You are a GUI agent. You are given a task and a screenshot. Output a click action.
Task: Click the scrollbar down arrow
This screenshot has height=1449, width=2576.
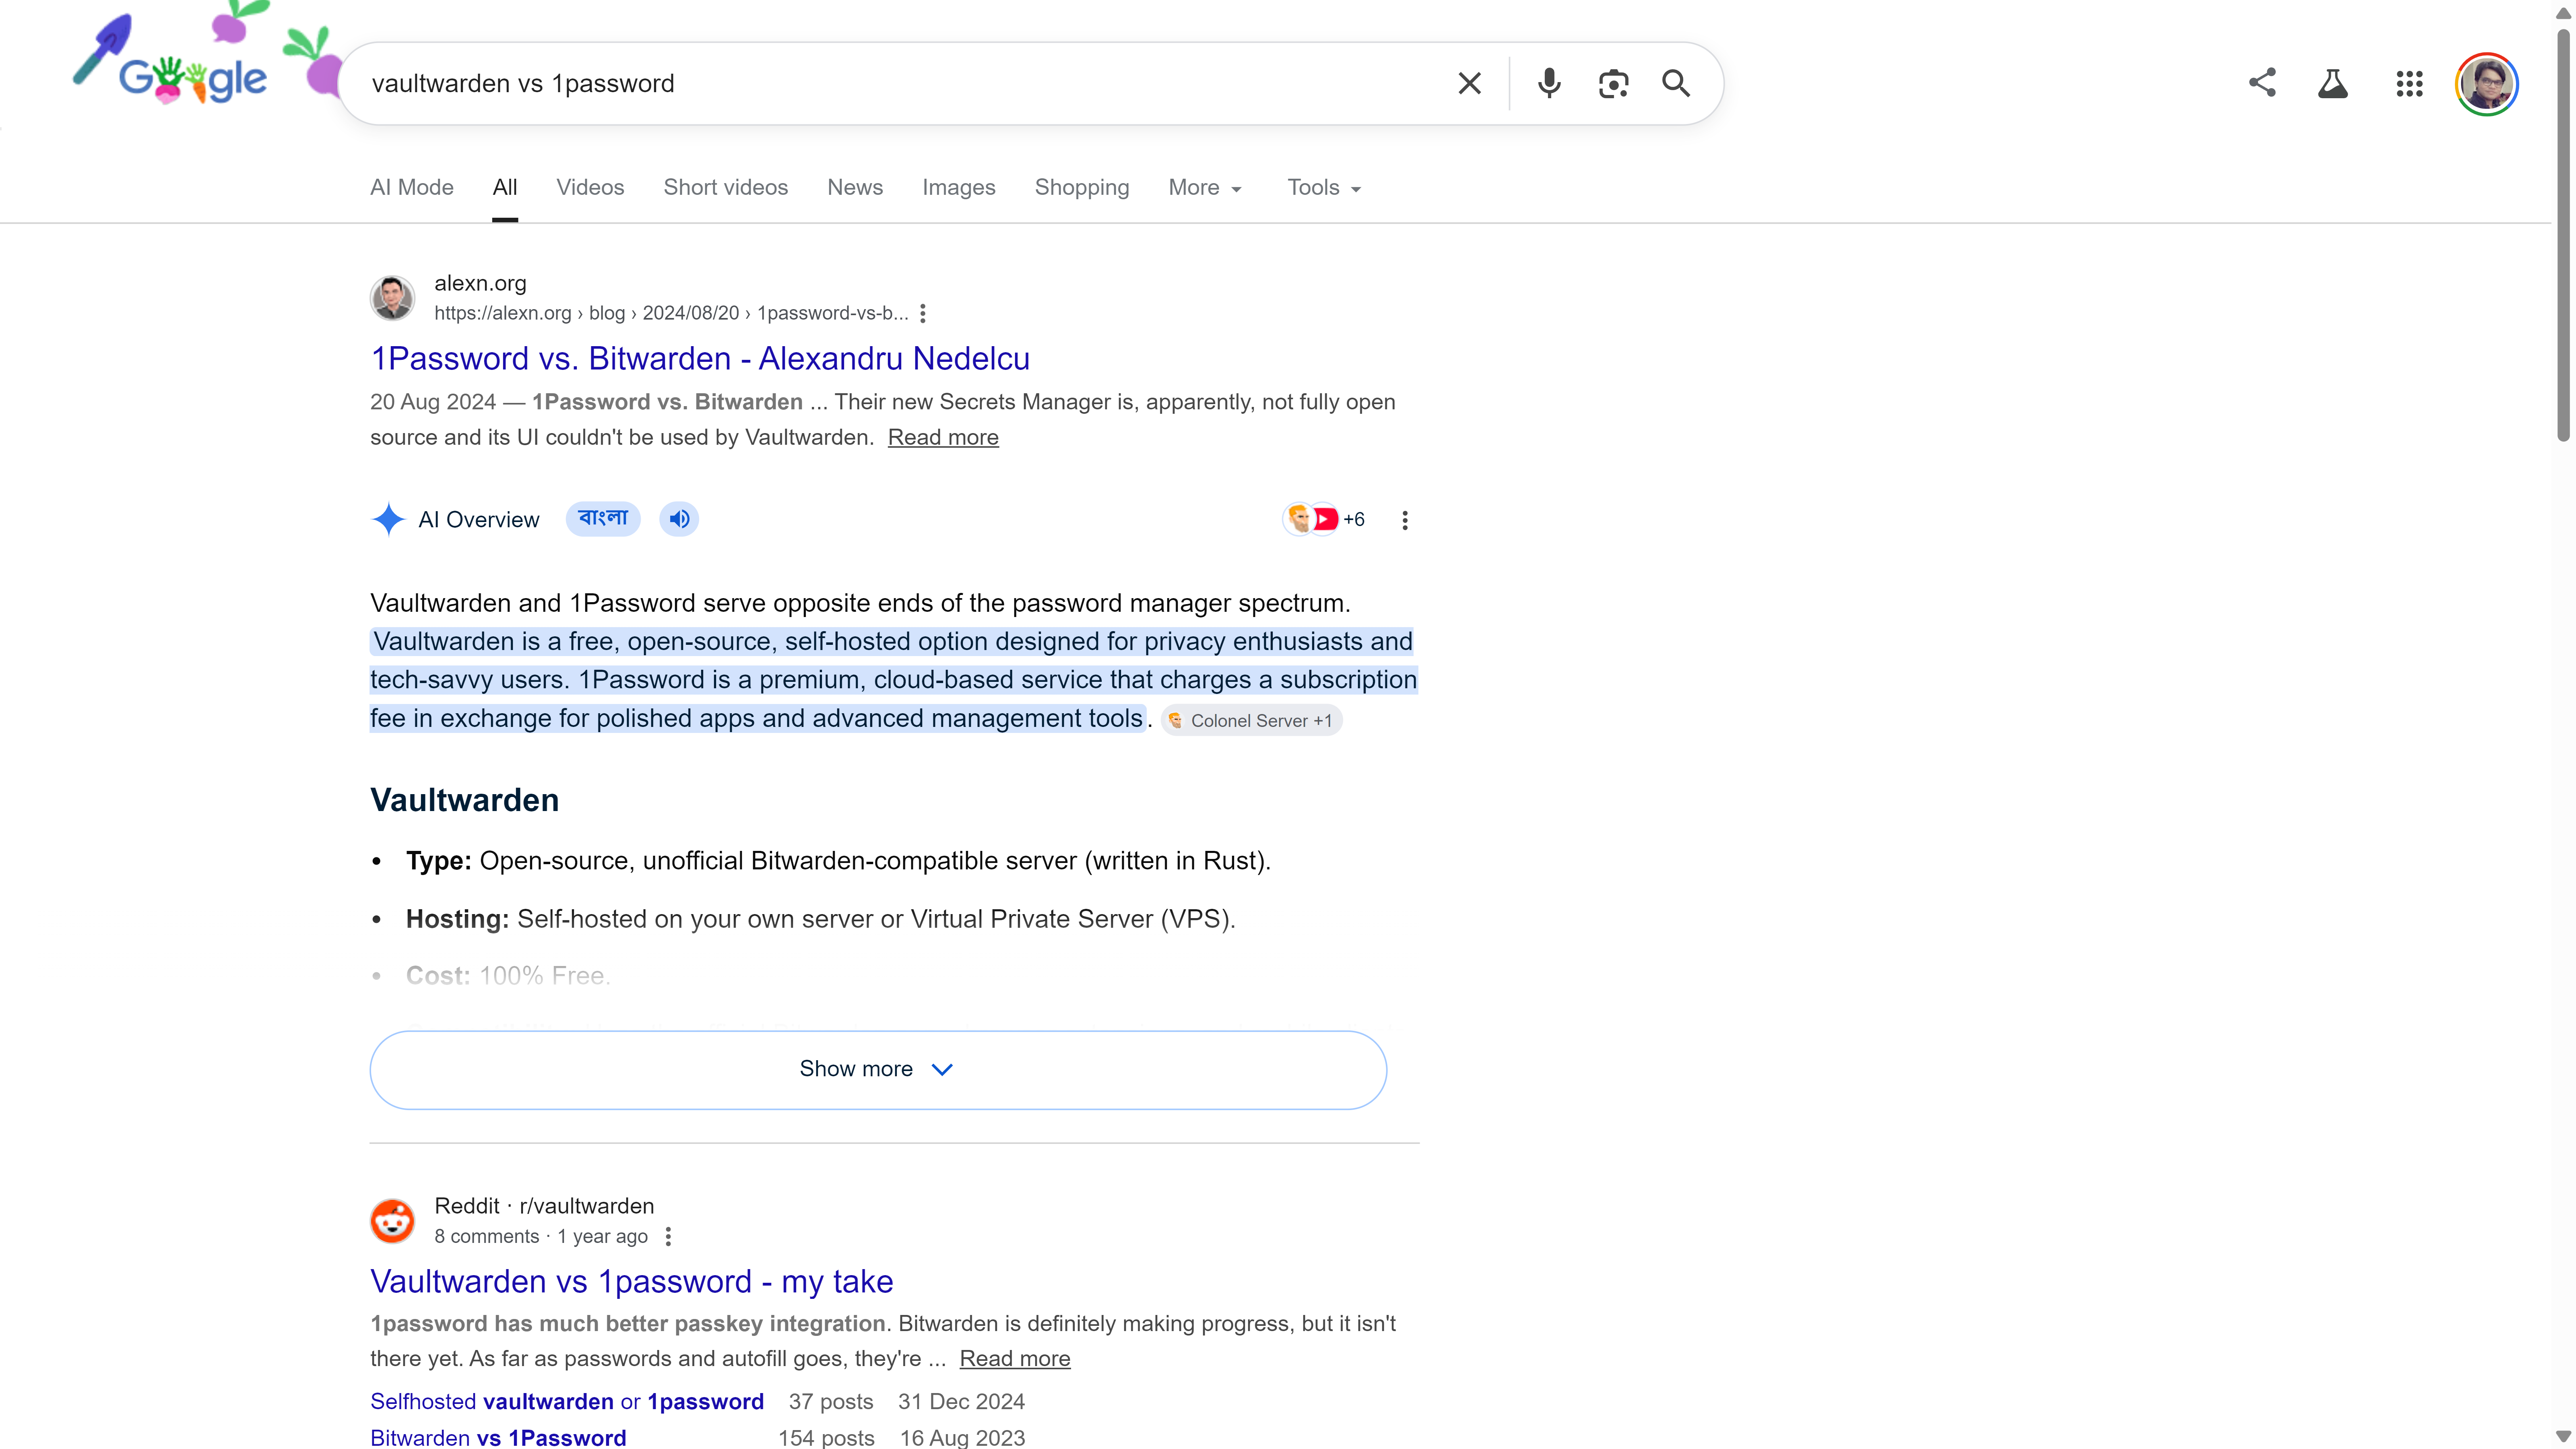click(x=2563, y=1437)
